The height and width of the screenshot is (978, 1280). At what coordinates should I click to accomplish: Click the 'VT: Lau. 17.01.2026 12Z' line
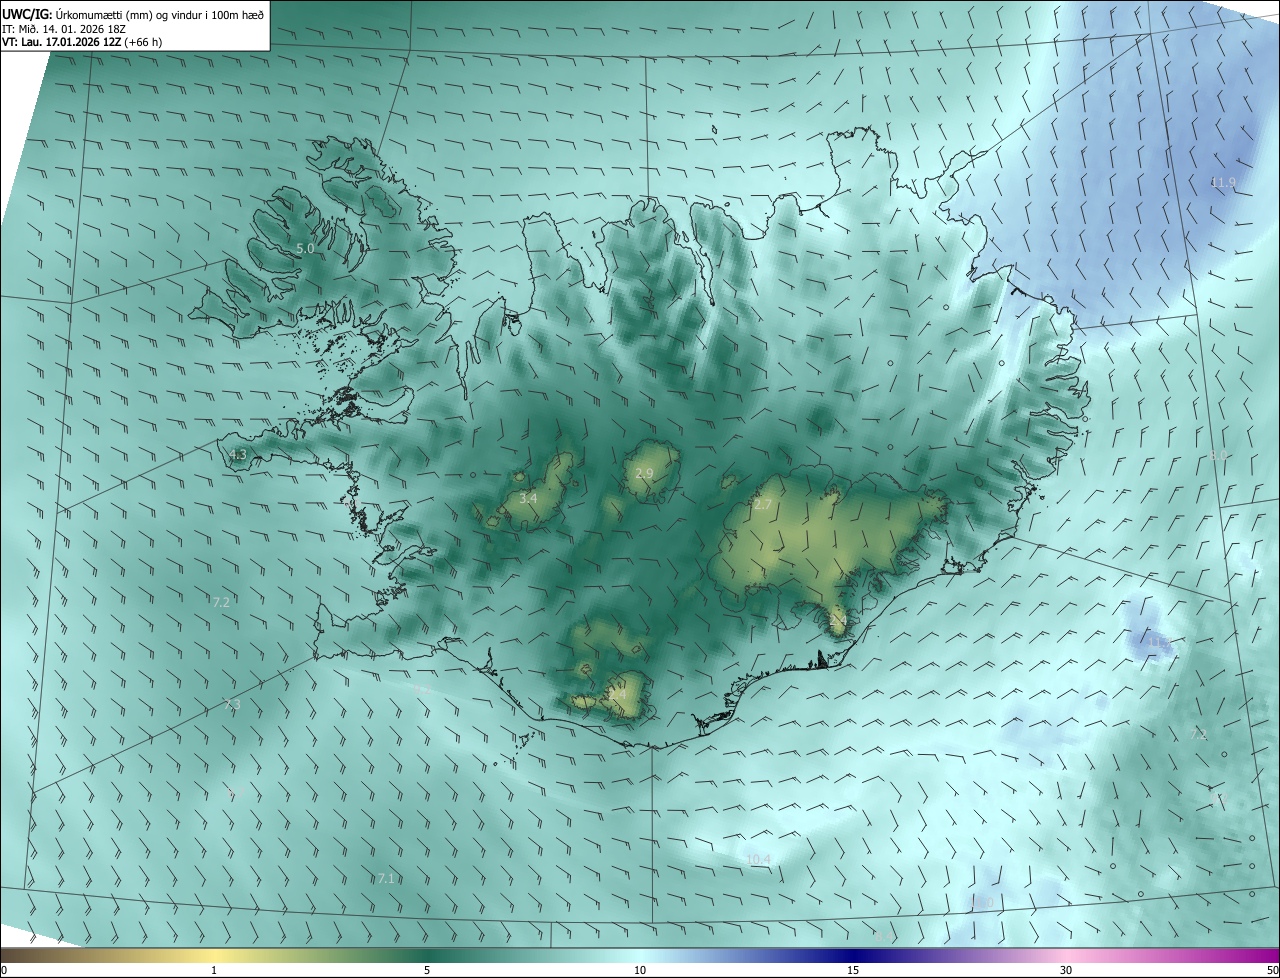tap(82, 42)
